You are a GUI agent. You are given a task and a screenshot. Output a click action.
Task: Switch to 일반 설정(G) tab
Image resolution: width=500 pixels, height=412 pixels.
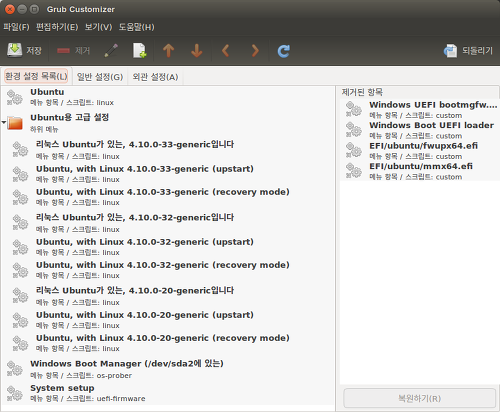(x=100, y=77)
